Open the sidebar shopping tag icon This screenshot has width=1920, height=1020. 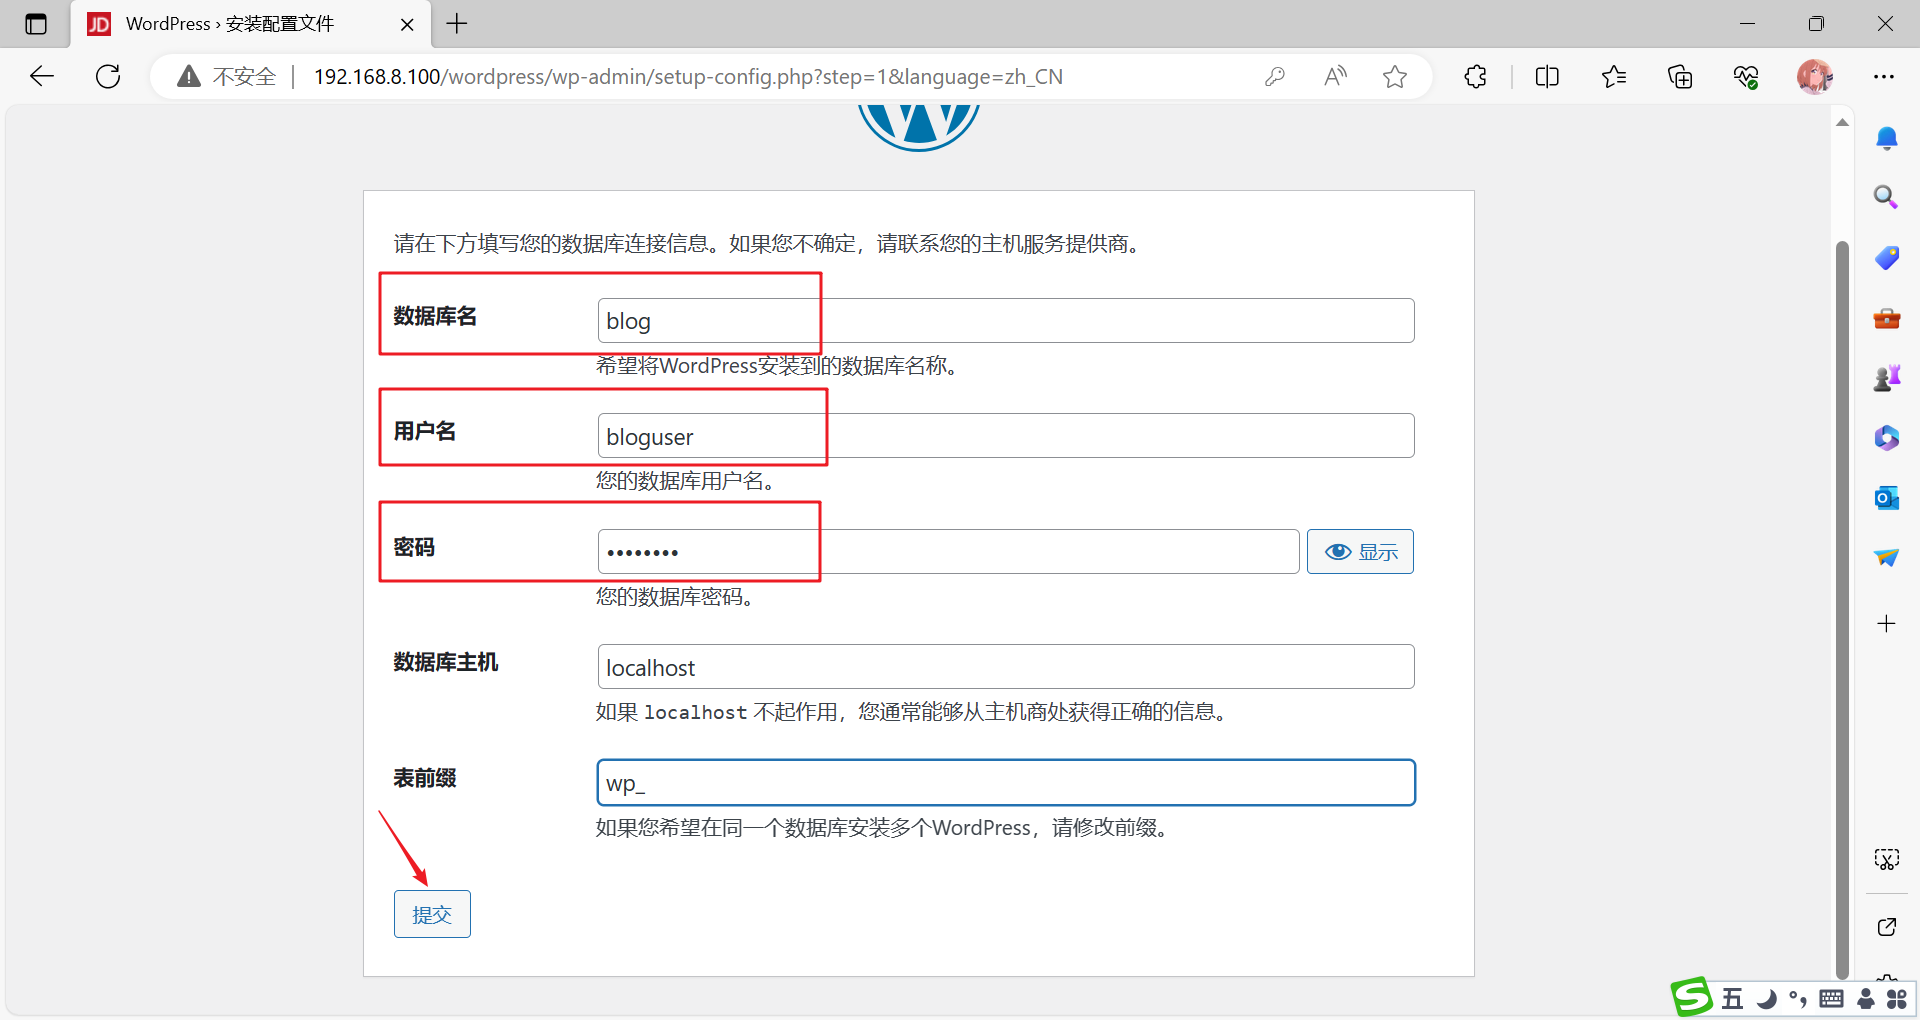pos(1887,258)
